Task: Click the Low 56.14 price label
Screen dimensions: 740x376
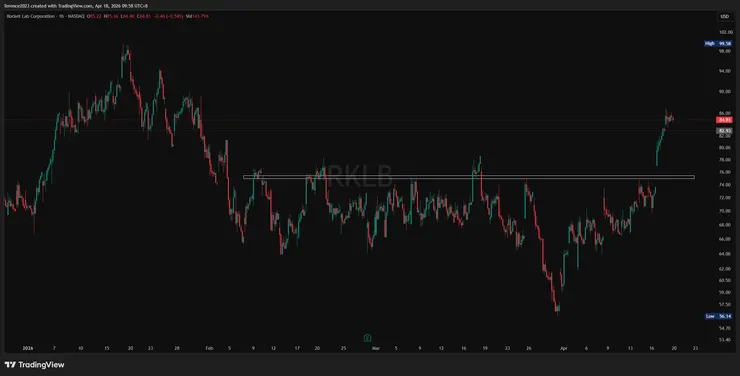Action: pyautogui.click(x=719, y=316)
